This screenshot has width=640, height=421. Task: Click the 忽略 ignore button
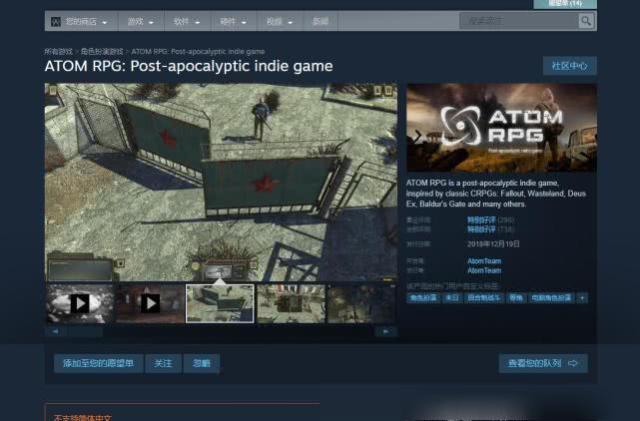click(x=202, y=363)
